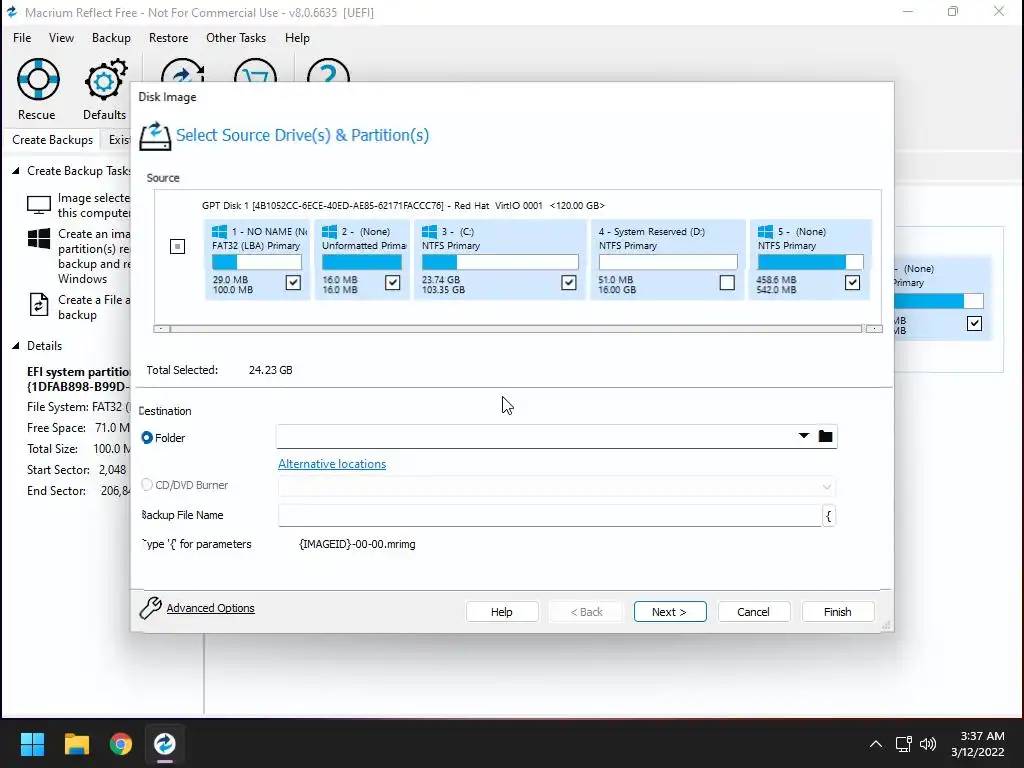
Task: Click the Windows logo on partition 1
Action: coord(219,231)
